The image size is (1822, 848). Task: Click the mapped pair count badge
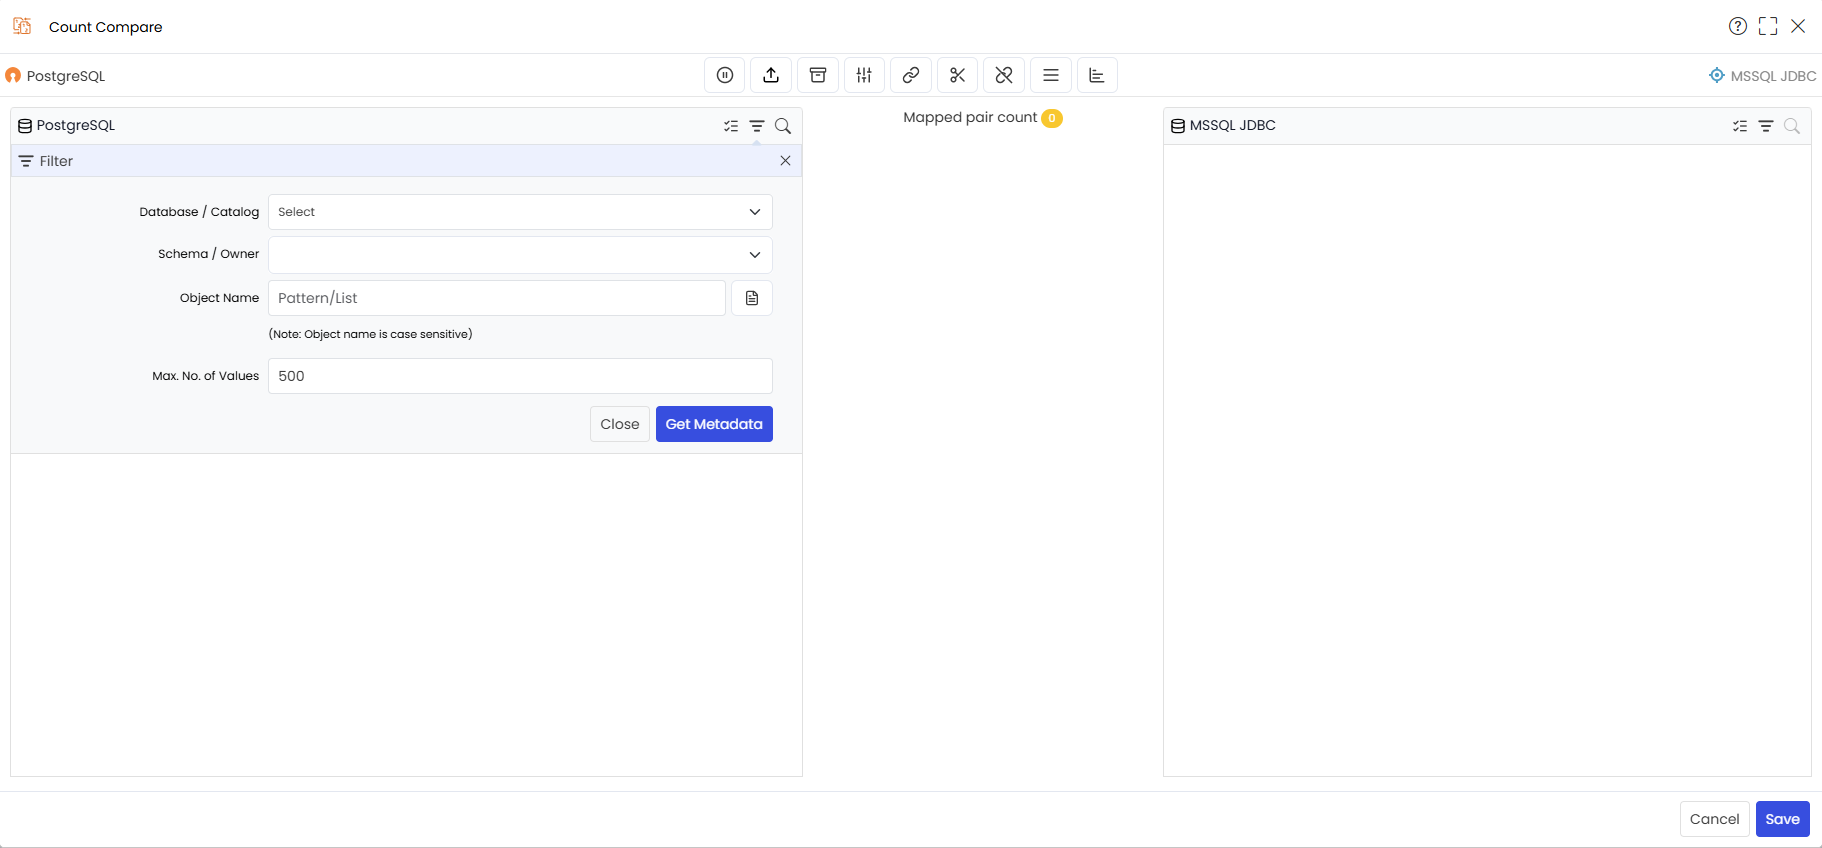click(x=1052, y=118)
